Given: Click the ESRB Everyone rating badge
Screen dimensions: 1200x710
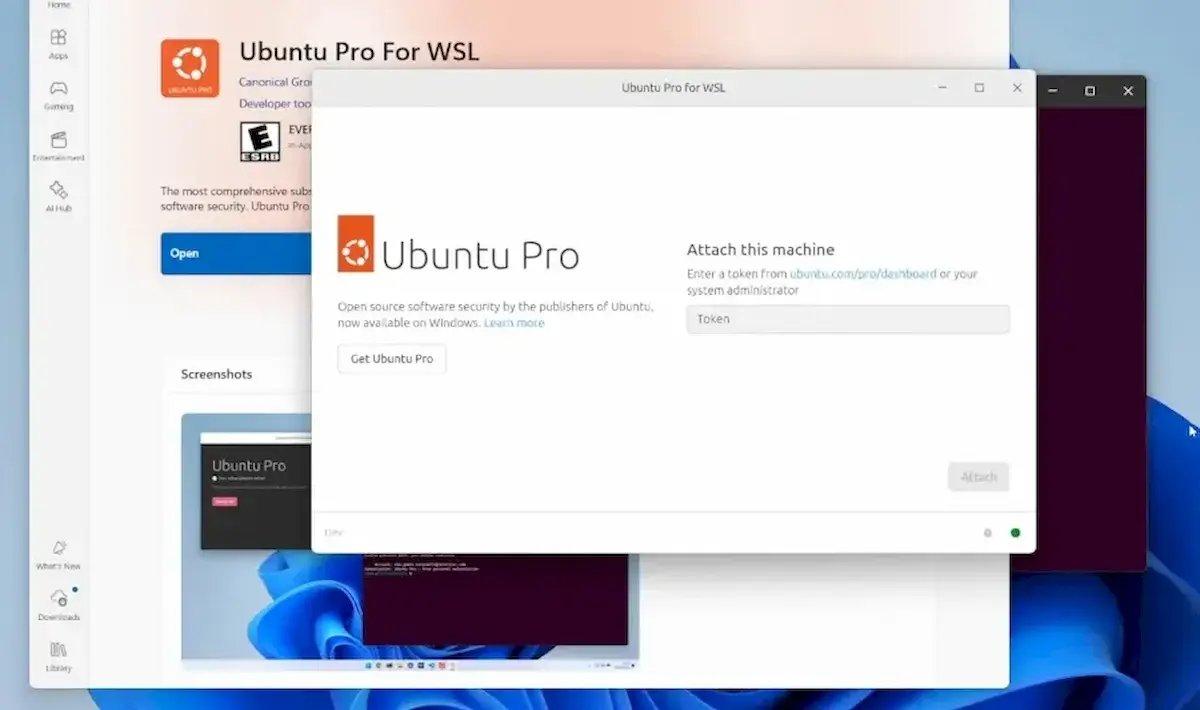Looking at the screenshot, I should coord(260,142).
